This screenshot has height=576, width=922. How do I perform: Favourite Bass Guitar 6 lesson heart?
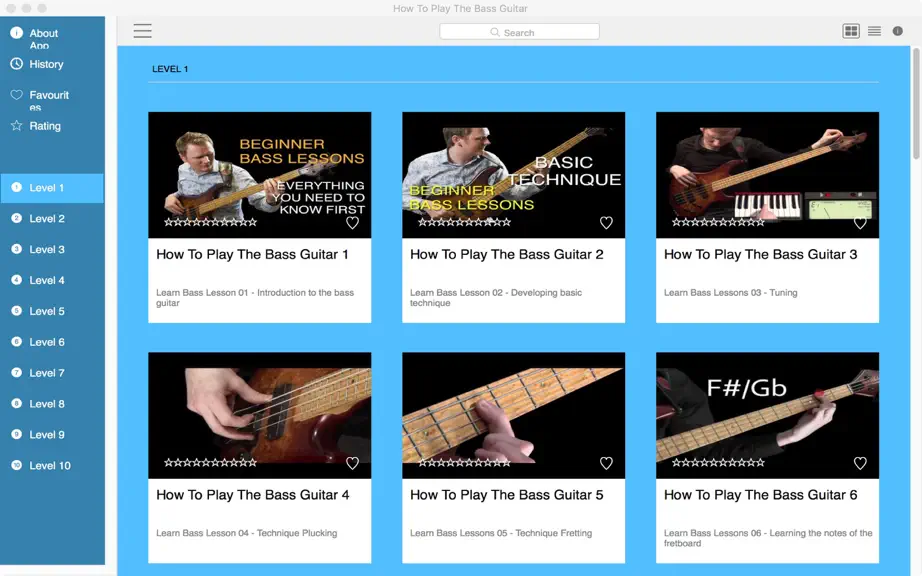860,463
